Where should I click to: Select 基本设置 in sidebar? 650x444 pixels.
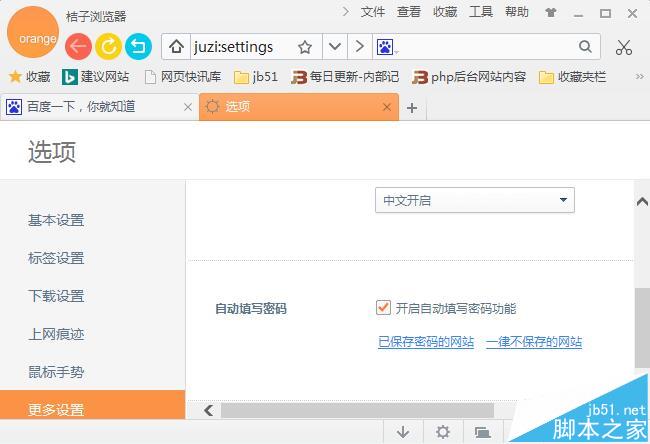point(56,220)
